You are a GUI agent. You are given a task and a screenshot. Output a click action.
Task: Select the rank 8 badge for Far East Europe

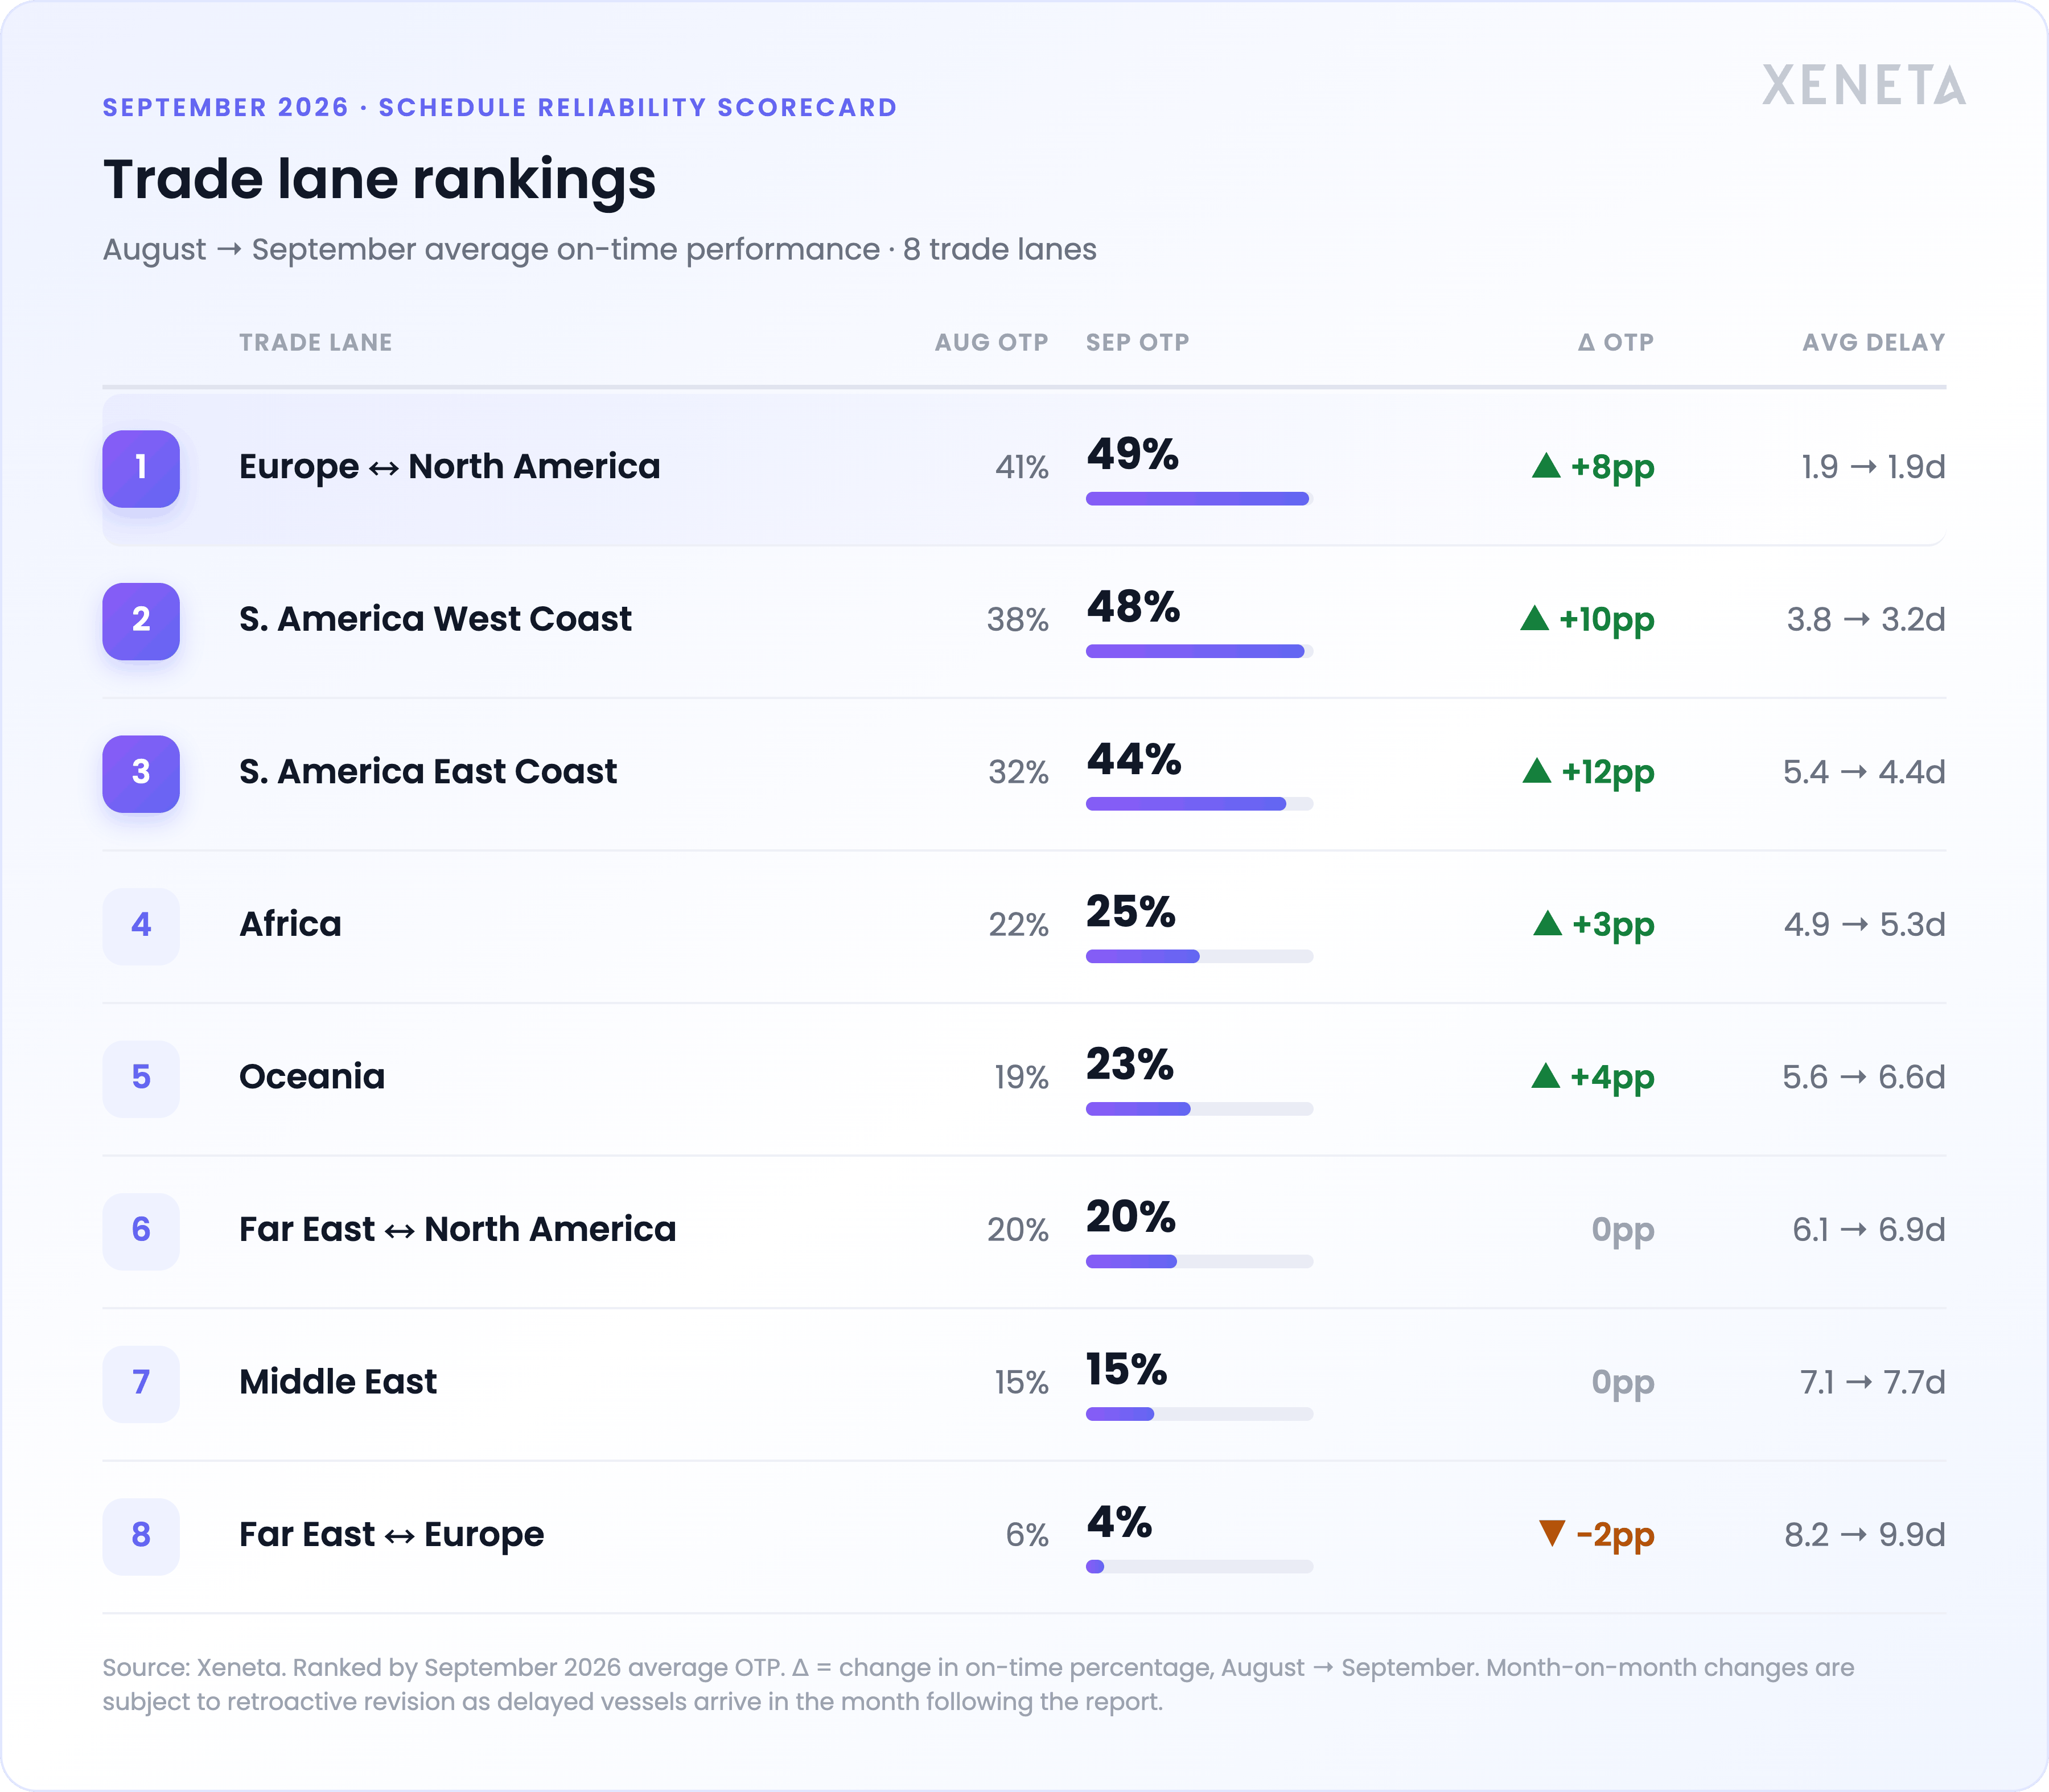coord(141,1536)
